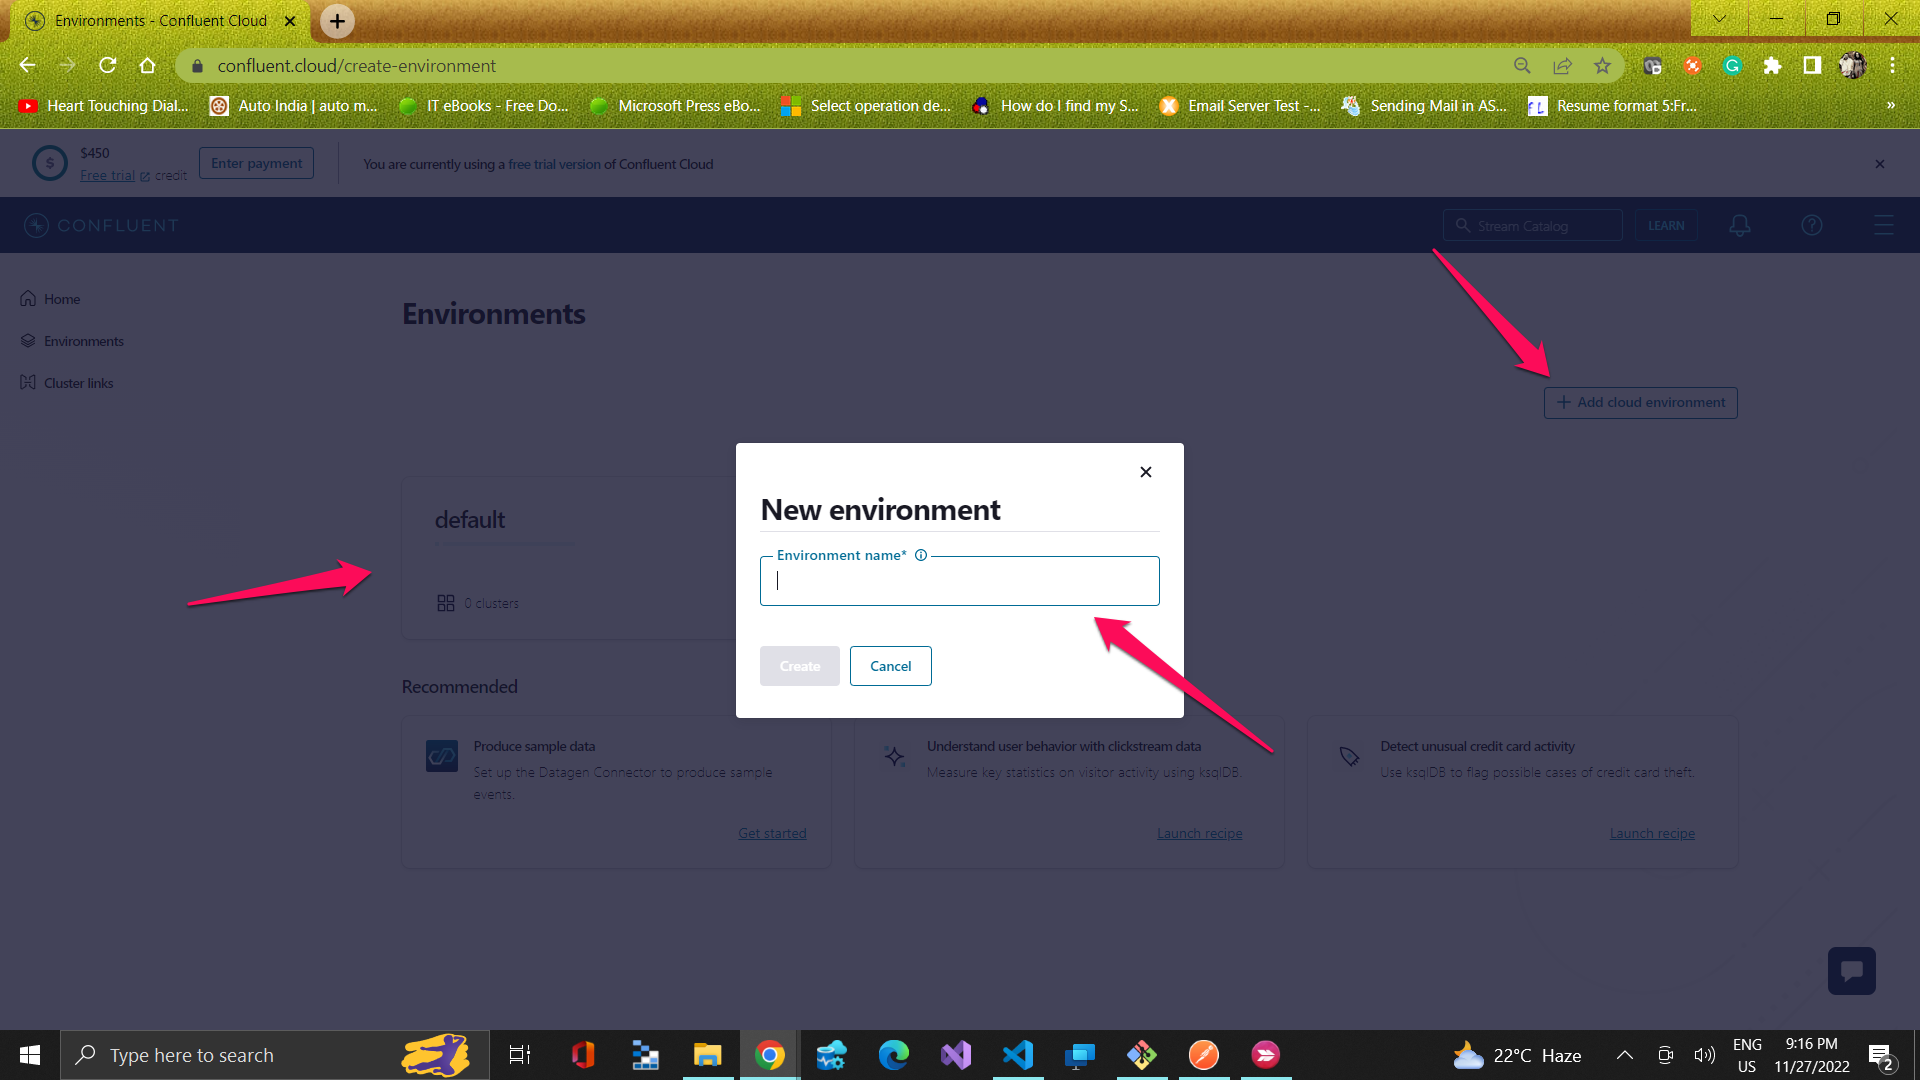This screenshot has height=1080, width=1920.
Task: Dismiss the free trial banner
Action: tap(1880, 163)
